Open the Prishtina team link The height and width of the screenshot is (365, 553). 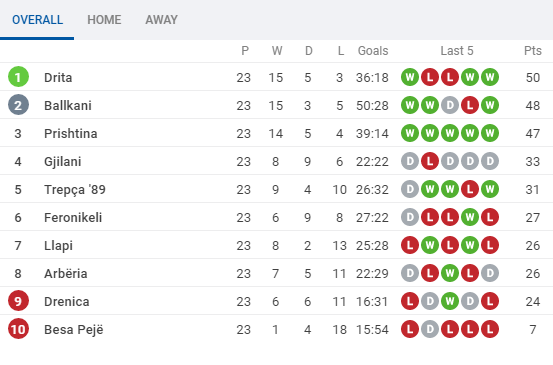(x=71, y=133)
